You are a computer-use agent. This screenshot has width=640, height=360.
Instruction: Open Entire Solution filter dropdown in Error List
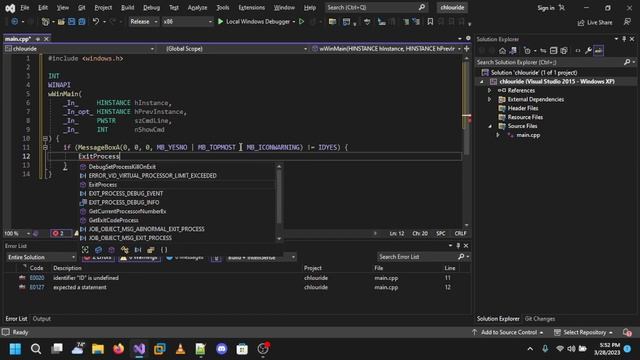pos(41,257)
